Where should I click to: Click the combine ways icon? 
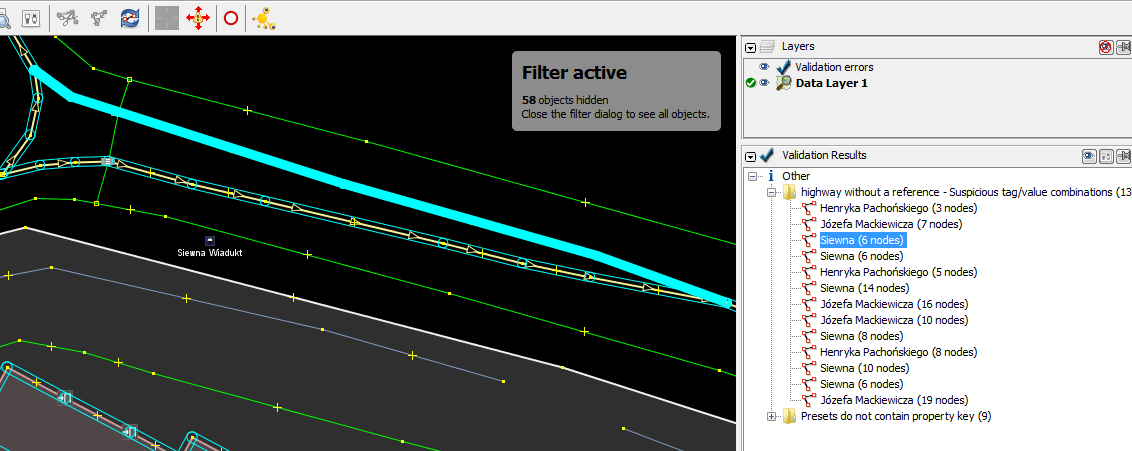[99, 18]
